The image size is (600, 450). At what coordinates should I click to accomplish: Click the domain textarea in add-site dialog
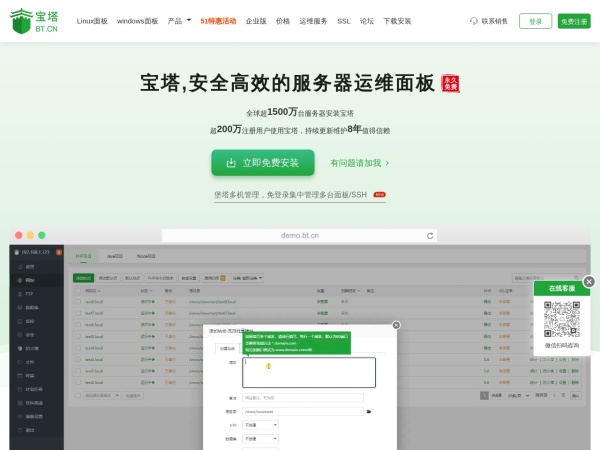pos(309,372)
